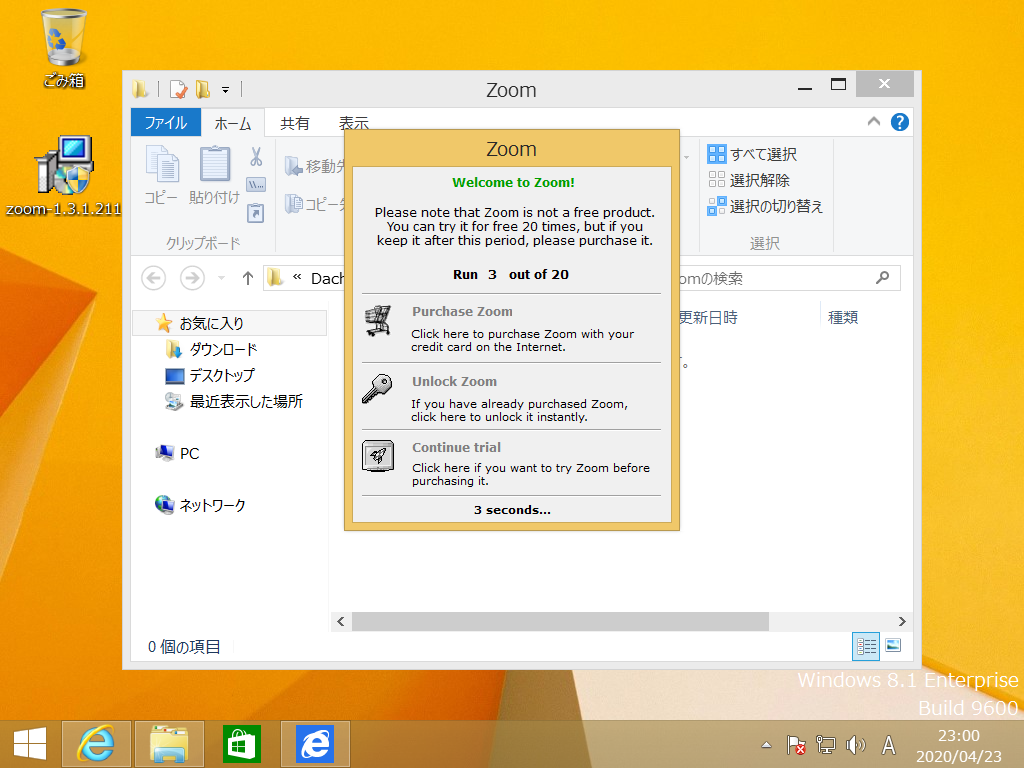
Task: Click the new folder icon in quick access toolbar
Action: 203,89
